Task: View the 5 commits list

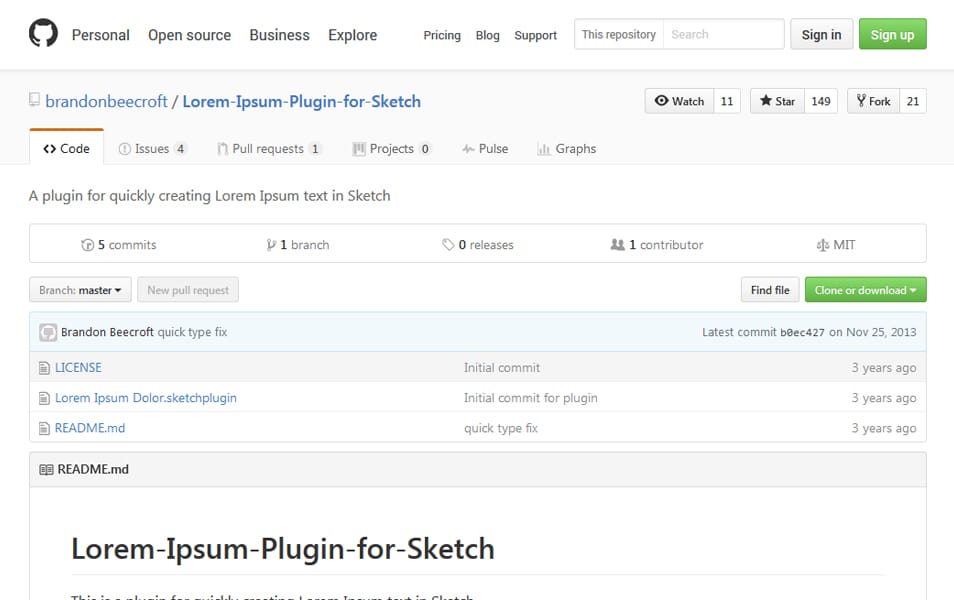Action: [x=119, y=245]
